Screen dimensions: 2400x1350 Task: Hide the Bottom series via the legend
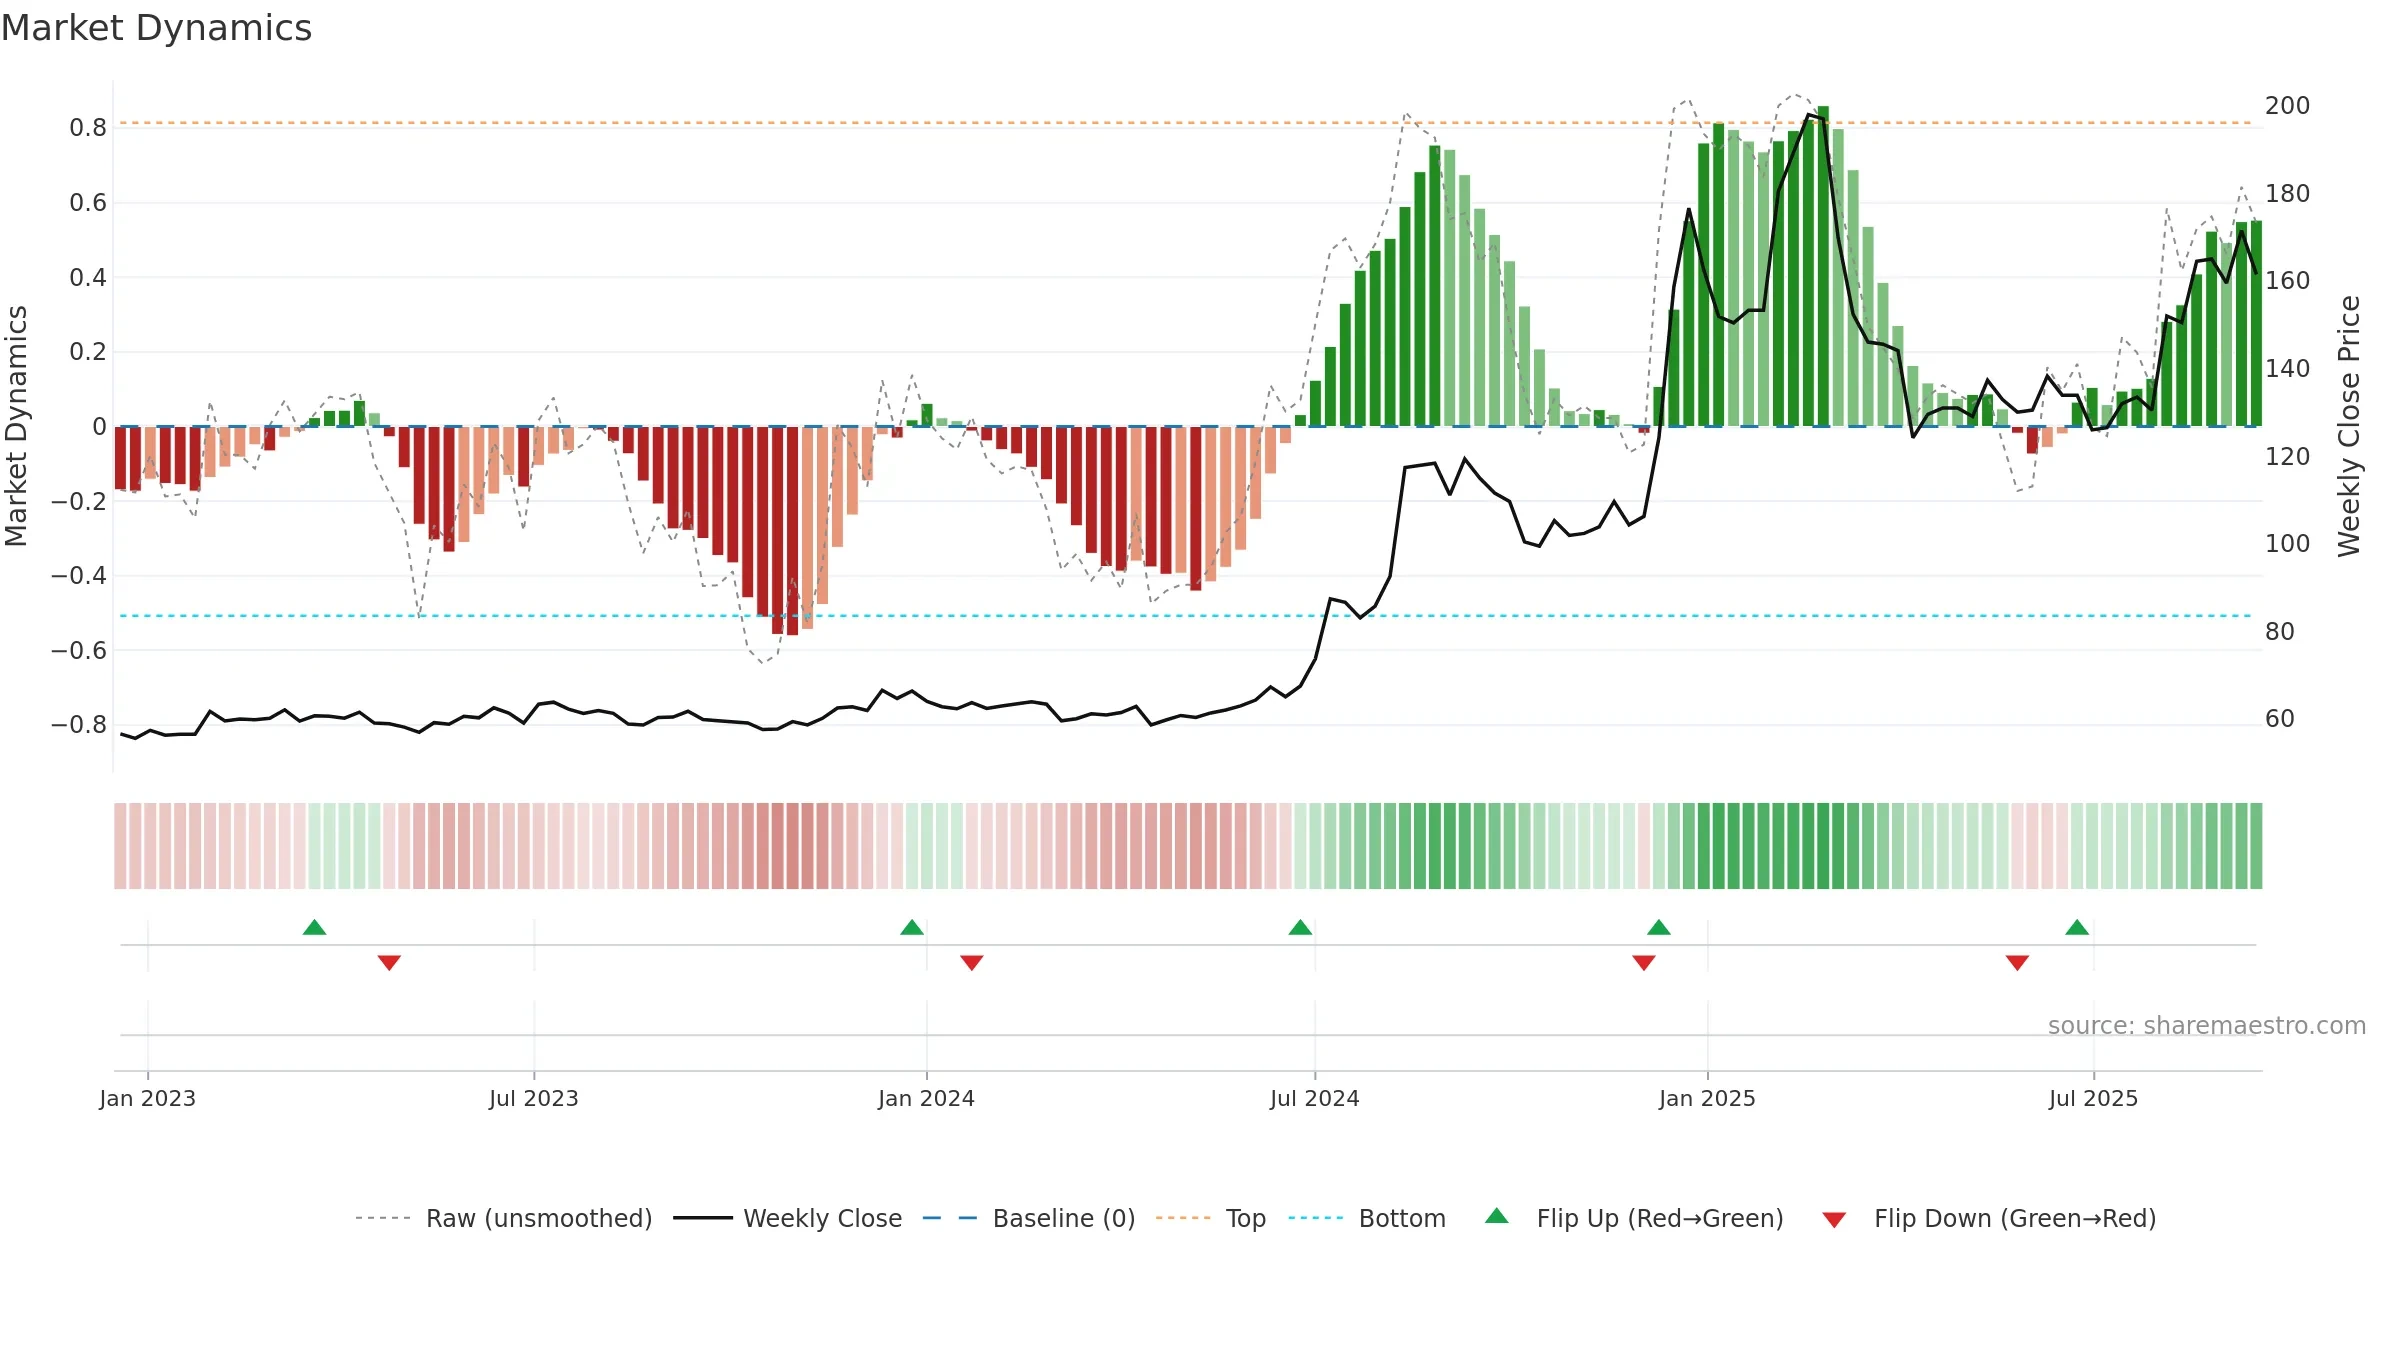(1402, 1218)
